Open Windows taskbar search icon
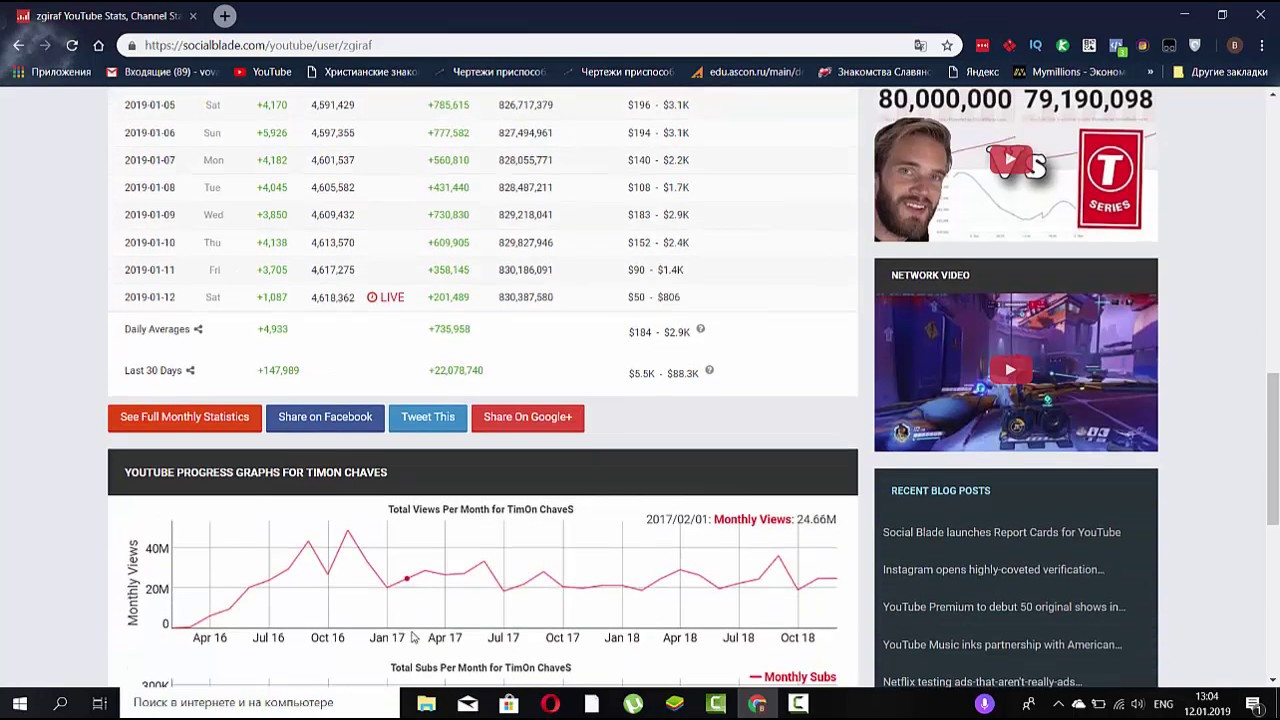Viewport: 1280px width, 720px height. point(60,703)
